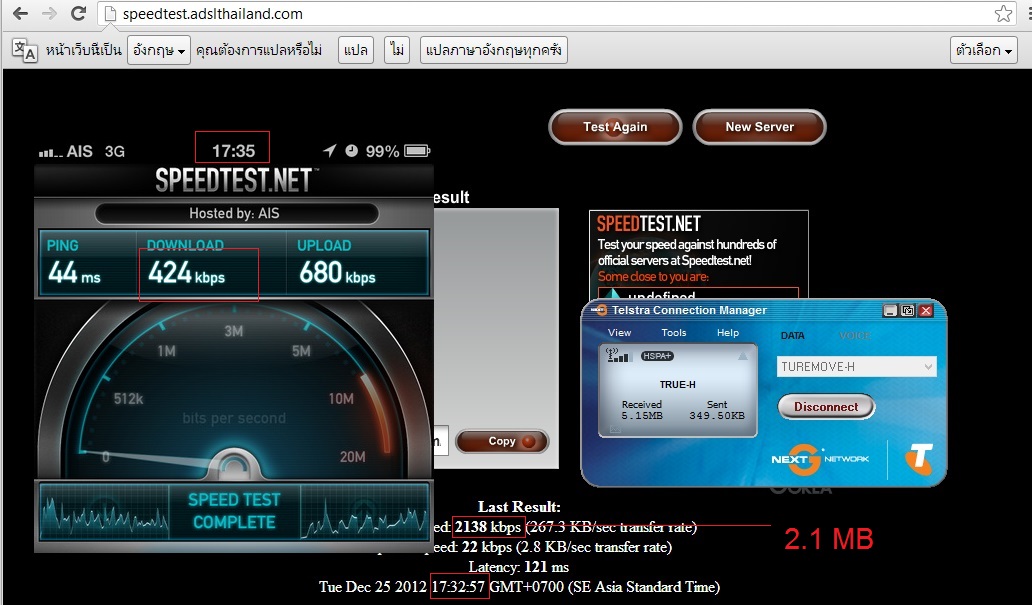1032x605 pixels.
Task: Click the faint envelope icon in Telstra status panel
Action: pos(615,429)
